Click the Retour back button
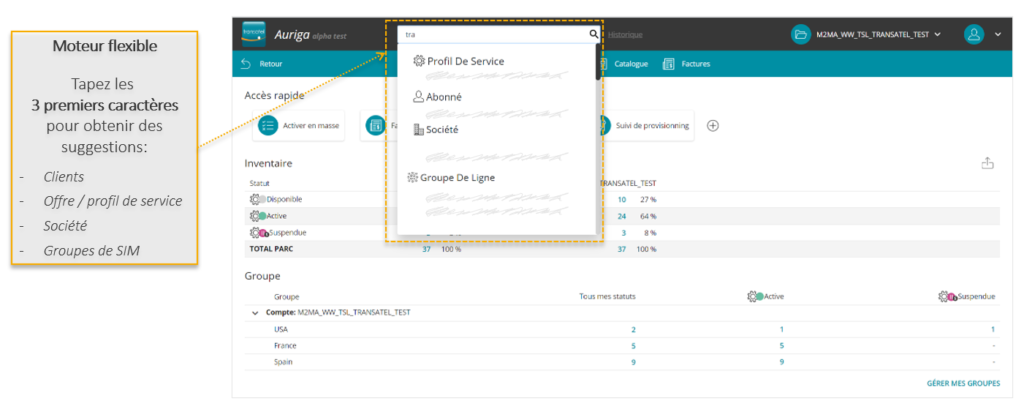 (x=262, y=64)
